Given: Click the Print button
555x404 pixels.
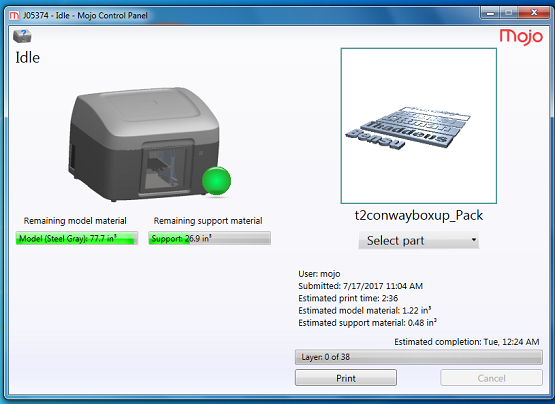Looking at the screenshot, I should click(x=346, y=378).
